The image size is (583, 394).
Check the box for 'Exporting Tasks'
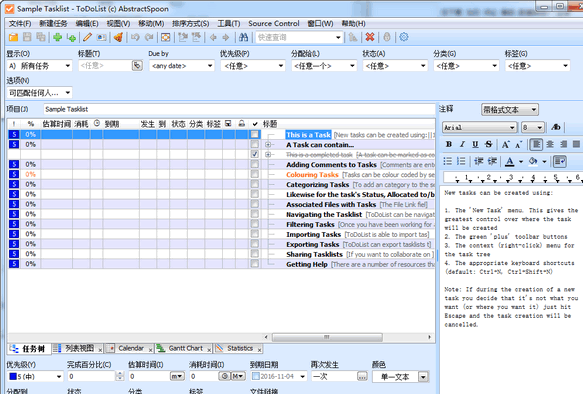254,244
